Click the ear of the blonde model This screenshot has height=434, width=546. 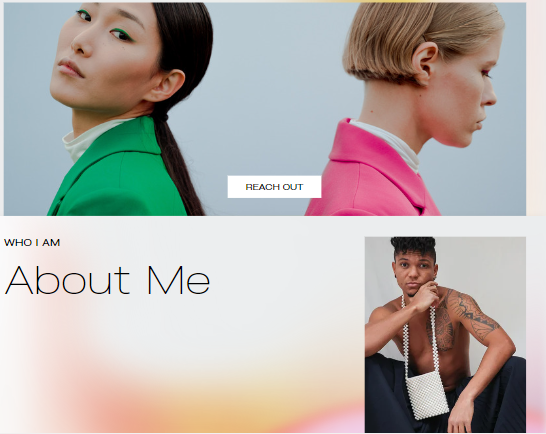click(424, 64)
